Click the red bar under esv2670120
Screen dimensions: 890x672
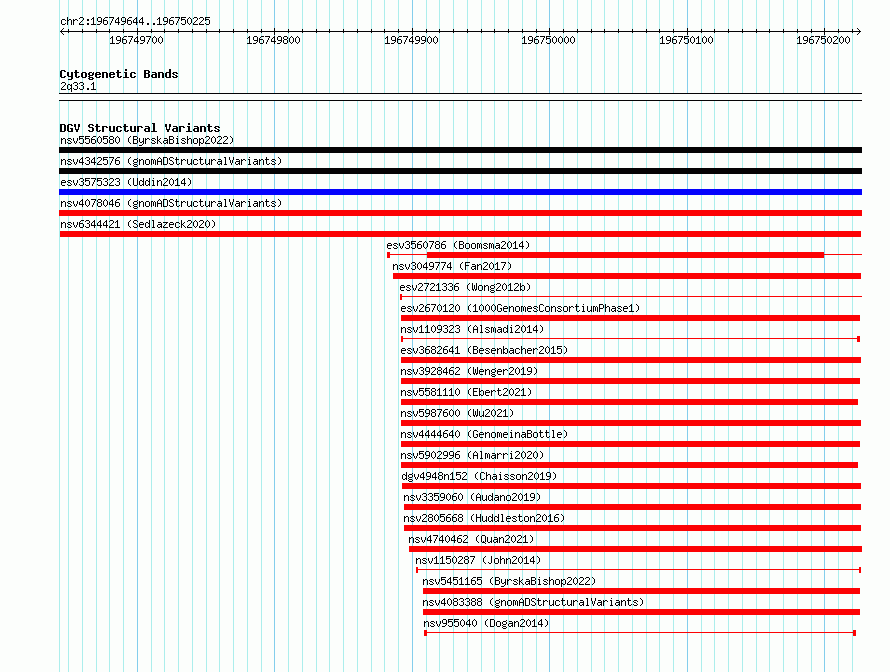point(631,318)
